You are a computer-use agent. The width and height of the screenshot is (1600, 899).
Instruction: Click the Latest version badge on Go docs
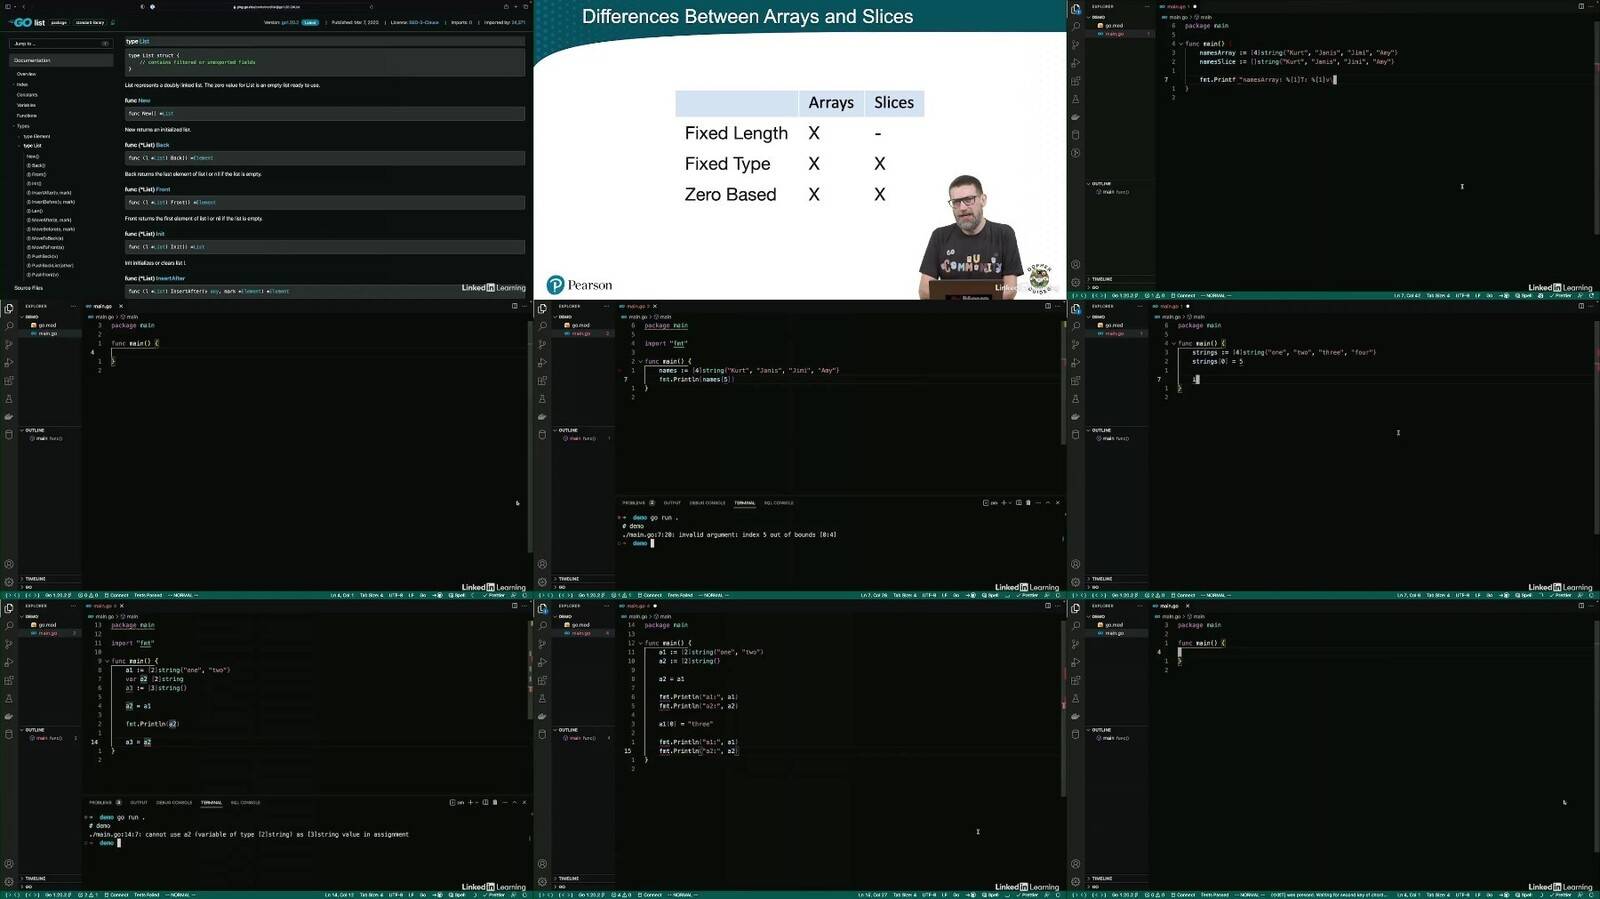[x=310, y=22]
